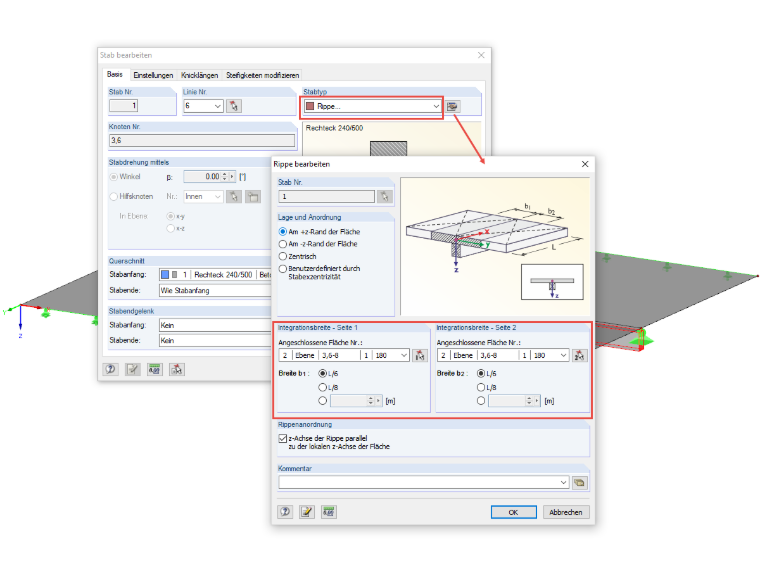Choose L/6 for Breite b1
Image resolution: width=760 pixels, height=570 pixels.
pos(322,373)
